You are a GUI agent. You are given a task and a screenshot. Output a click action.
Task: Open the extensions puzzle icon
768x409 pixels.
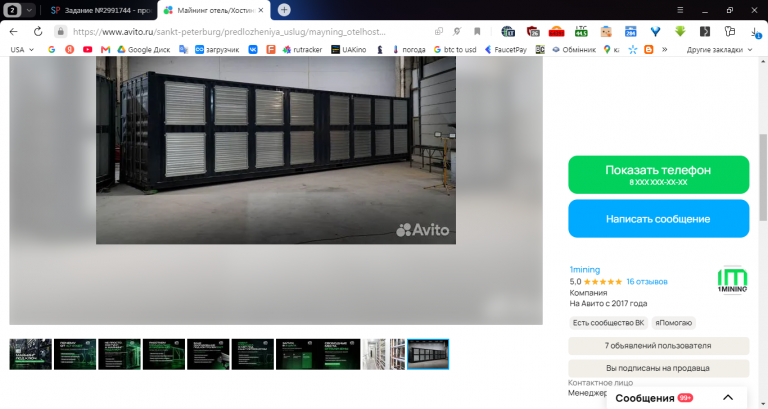pyautogui.click(x=730, y=31)
